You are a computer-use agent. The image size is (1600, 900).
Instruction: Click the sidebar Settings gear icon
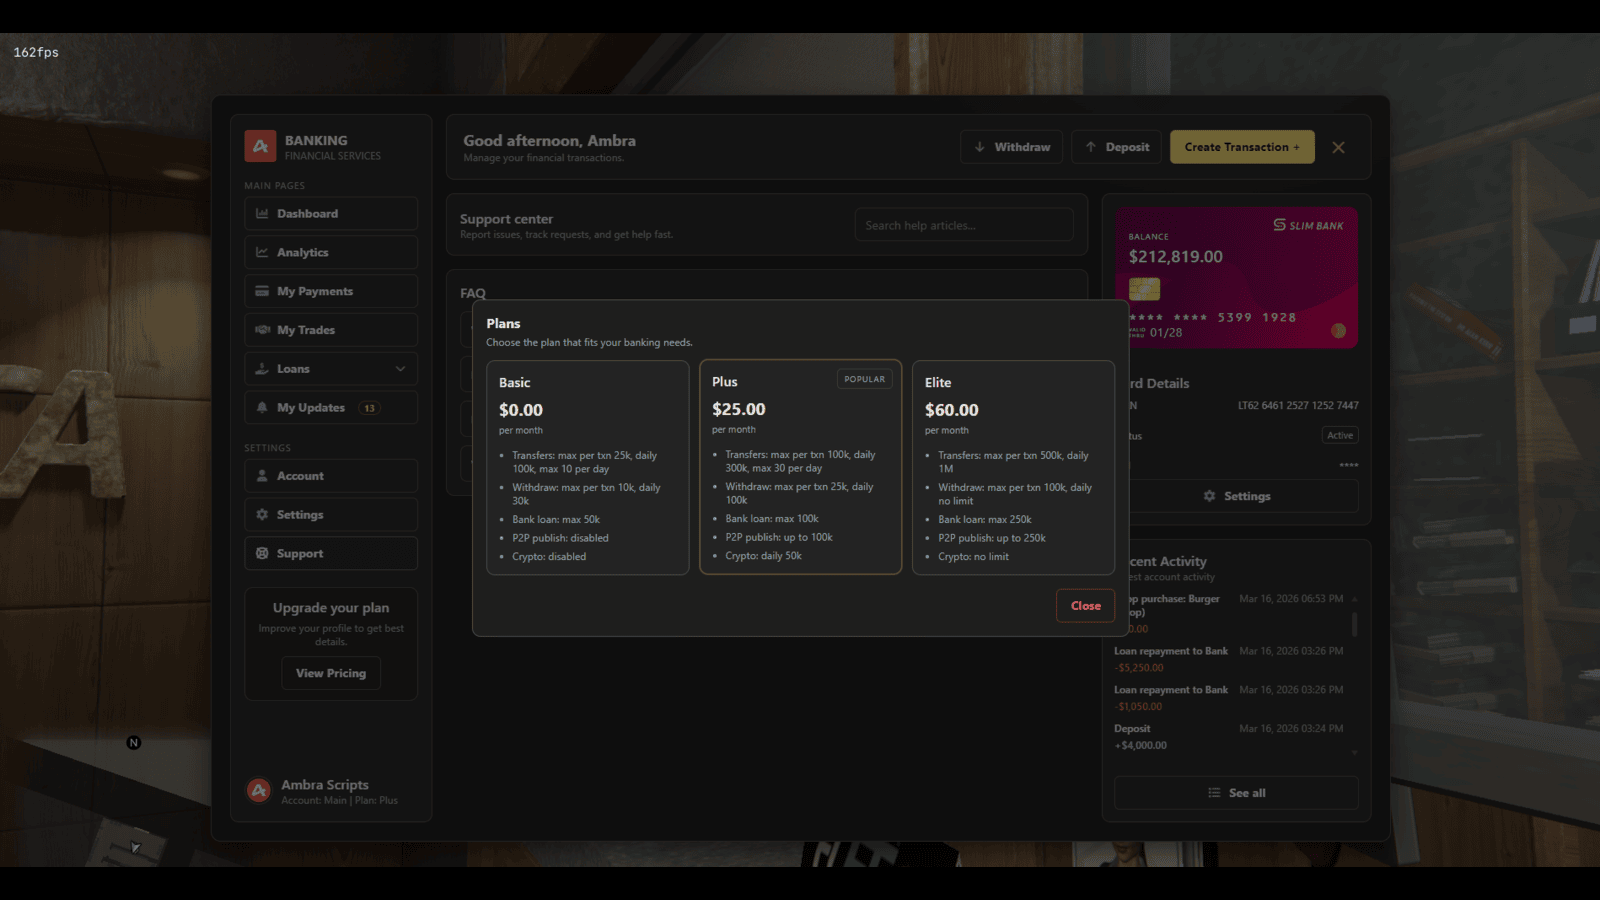click(262, 514)
